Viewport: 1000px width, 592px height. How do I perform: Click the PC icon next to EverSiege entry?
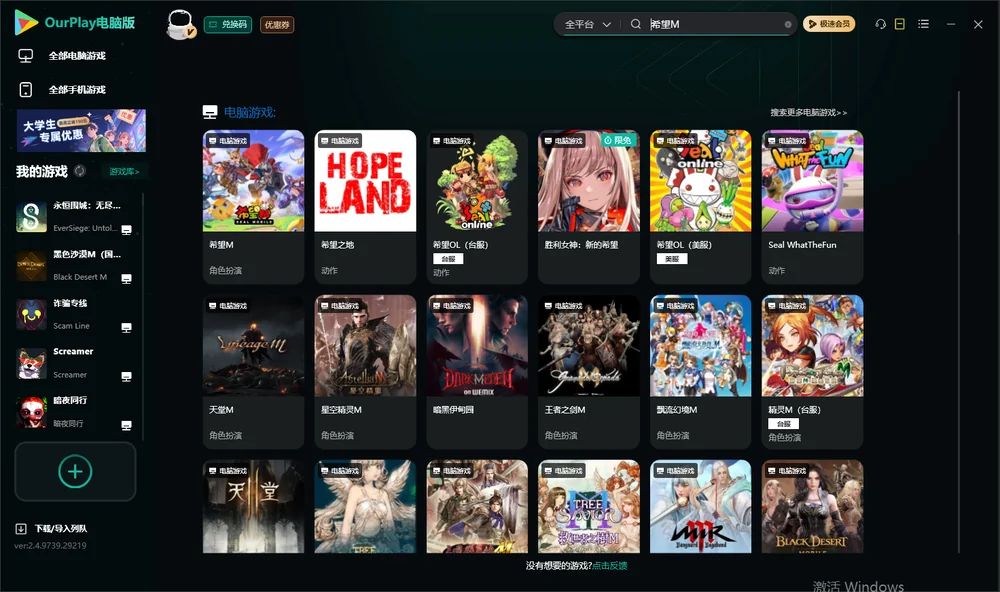coord(126,230)
